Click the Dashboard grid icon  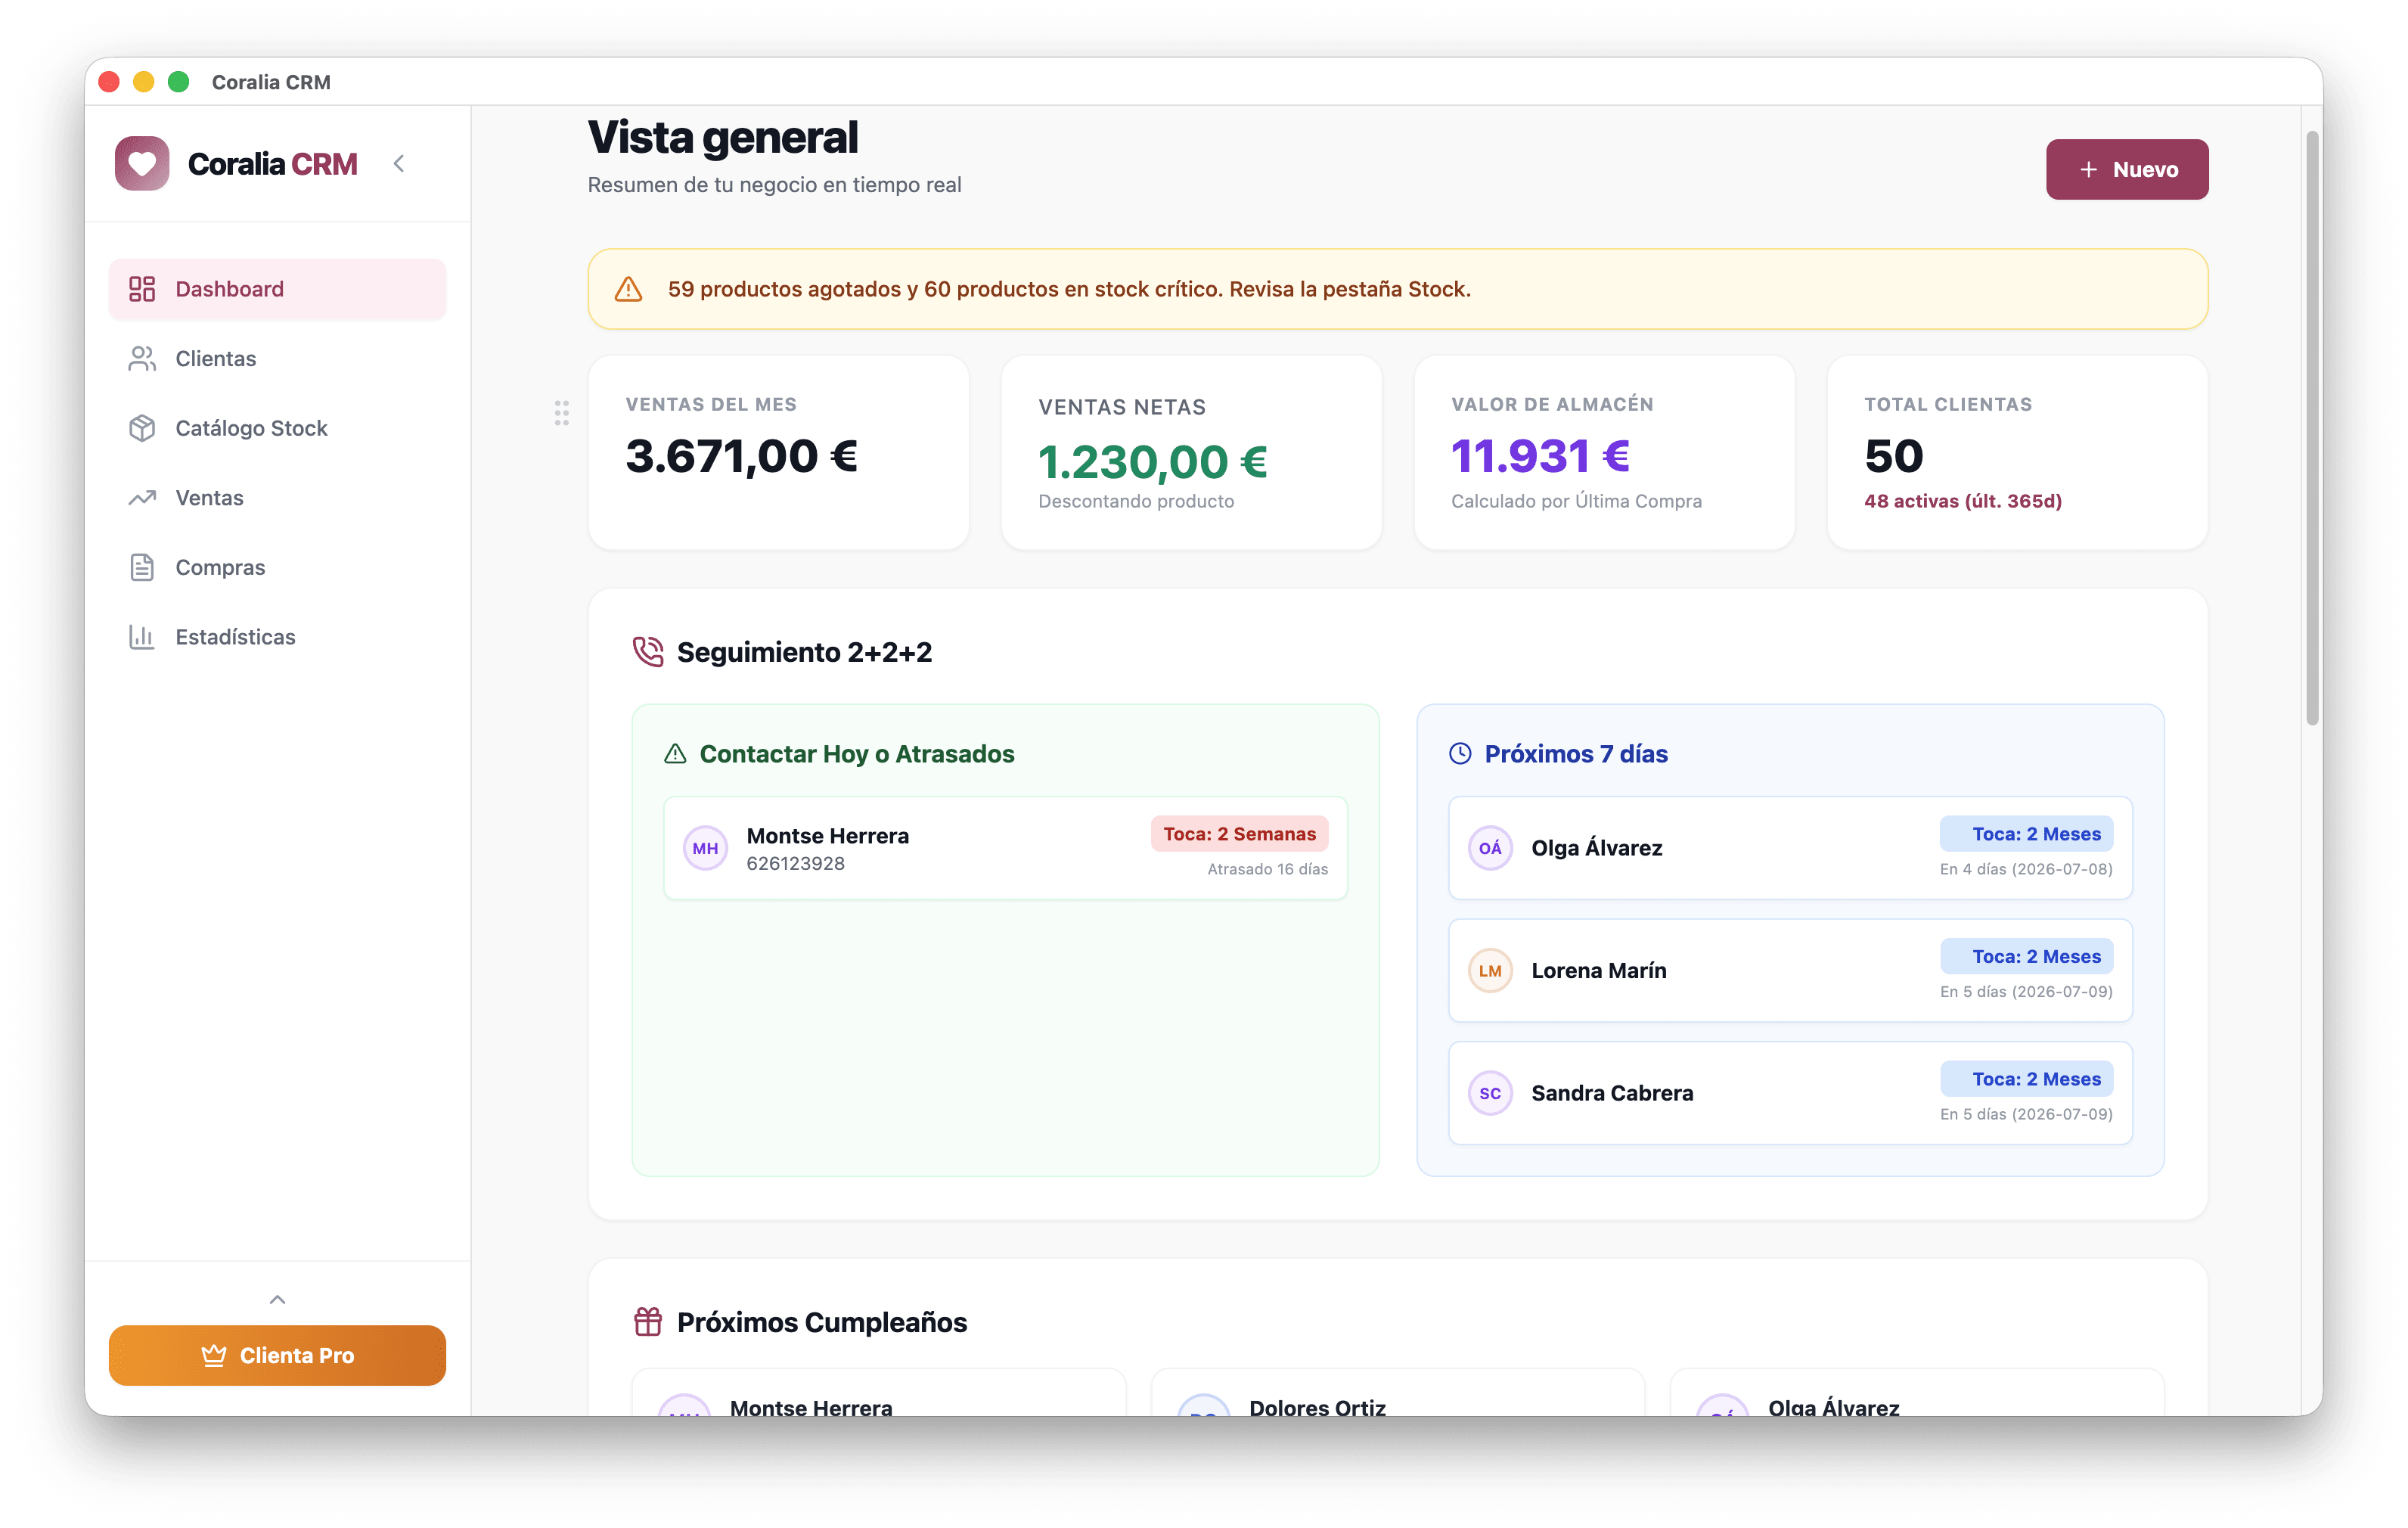142,289
